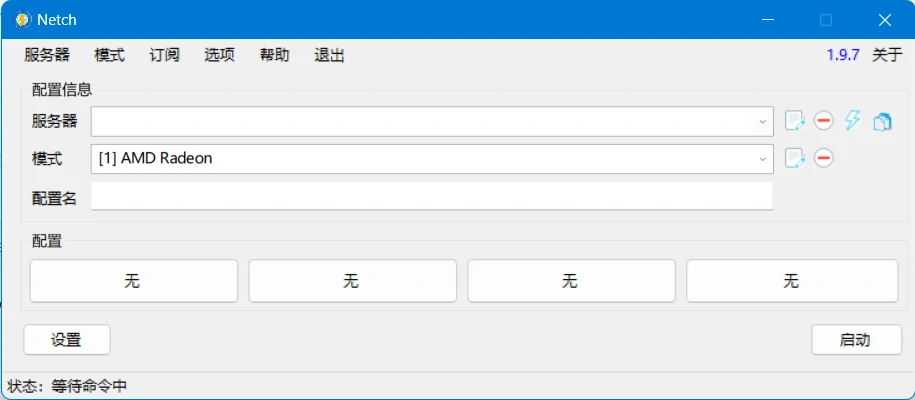Open the 帮助 help menu
This screenshot has height=400, width=915.
[x=274, y=55]
